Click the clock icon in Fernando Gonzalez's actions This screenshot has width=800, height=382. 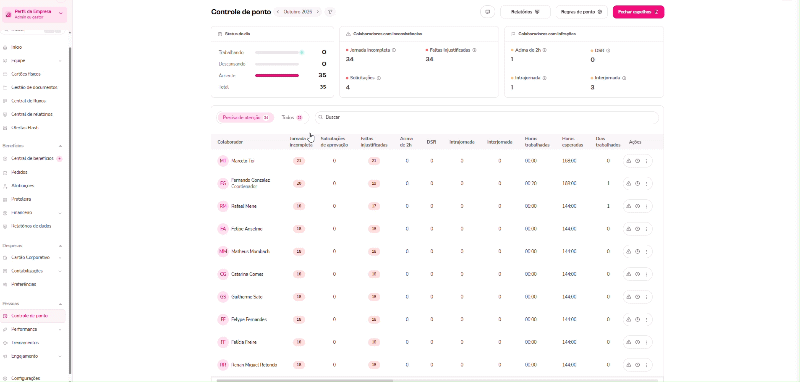tap(638, 183)
